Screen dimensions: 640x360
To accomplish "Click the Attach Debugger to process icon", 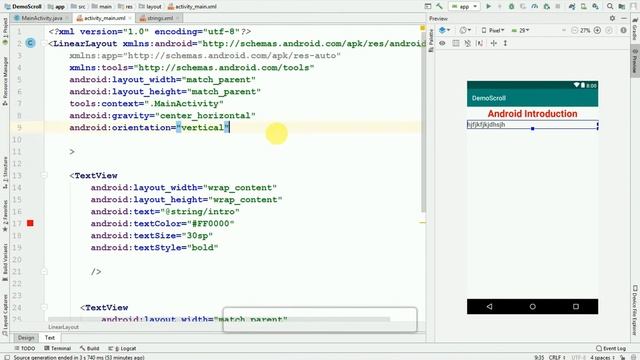I will point(547,7).
